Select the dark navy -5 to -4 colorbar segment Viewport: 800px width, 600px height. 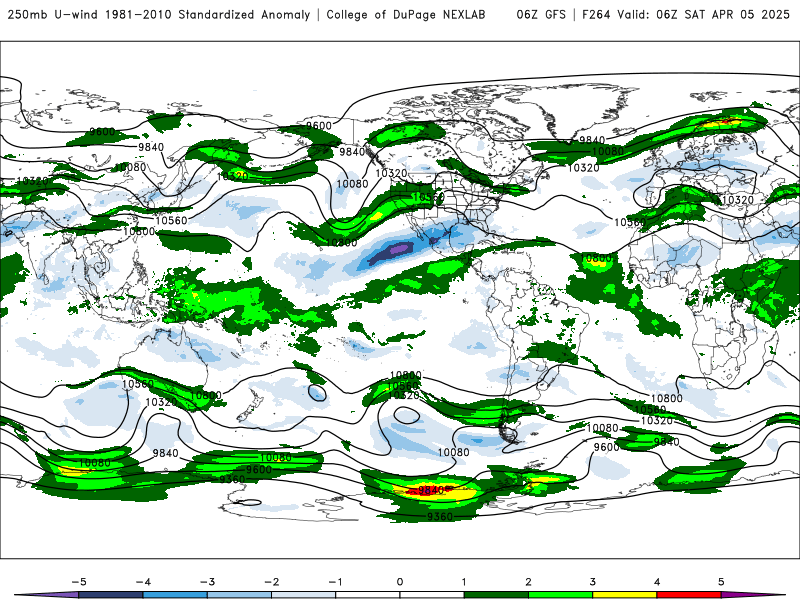tap(111, 595)
